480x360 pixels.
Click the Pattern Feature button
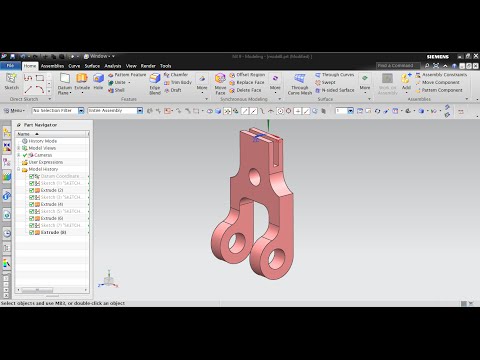[x=127, y=75]
